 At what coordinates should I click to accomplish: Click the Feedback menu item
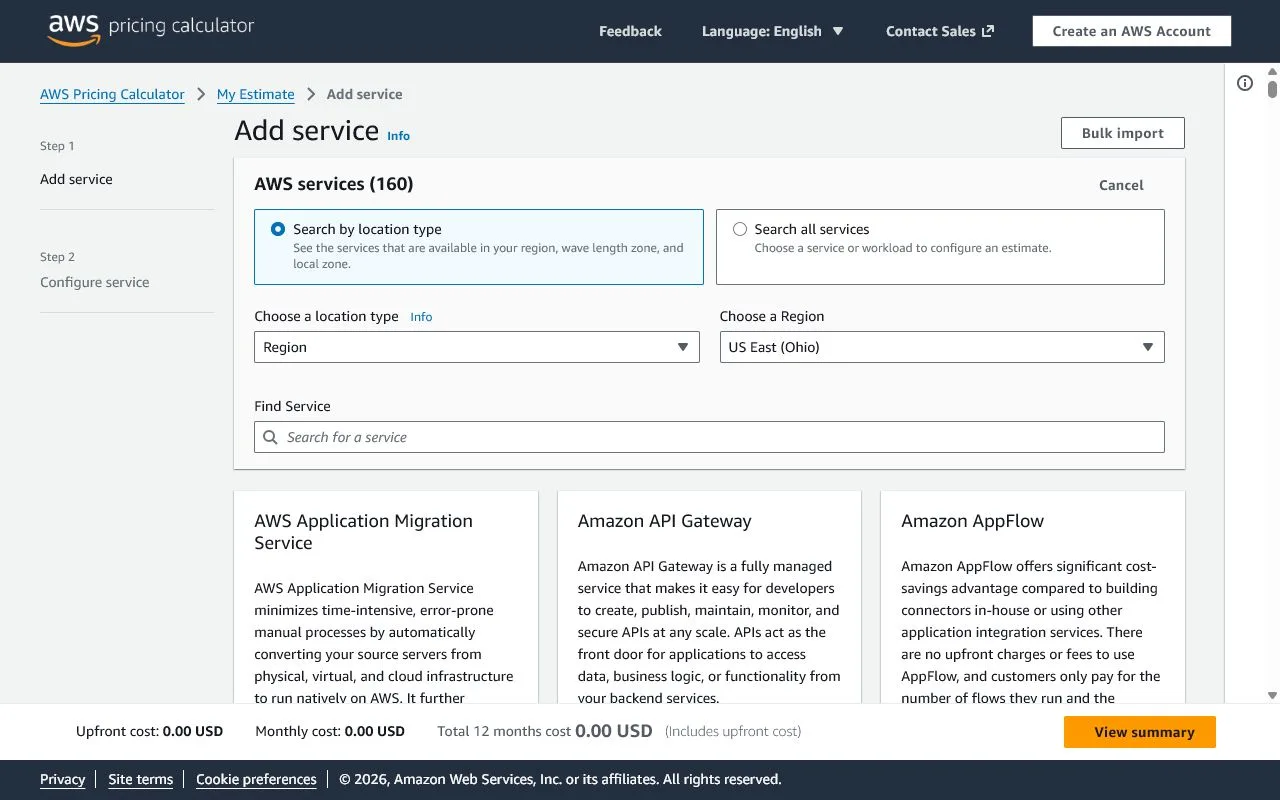click(630, 31)
